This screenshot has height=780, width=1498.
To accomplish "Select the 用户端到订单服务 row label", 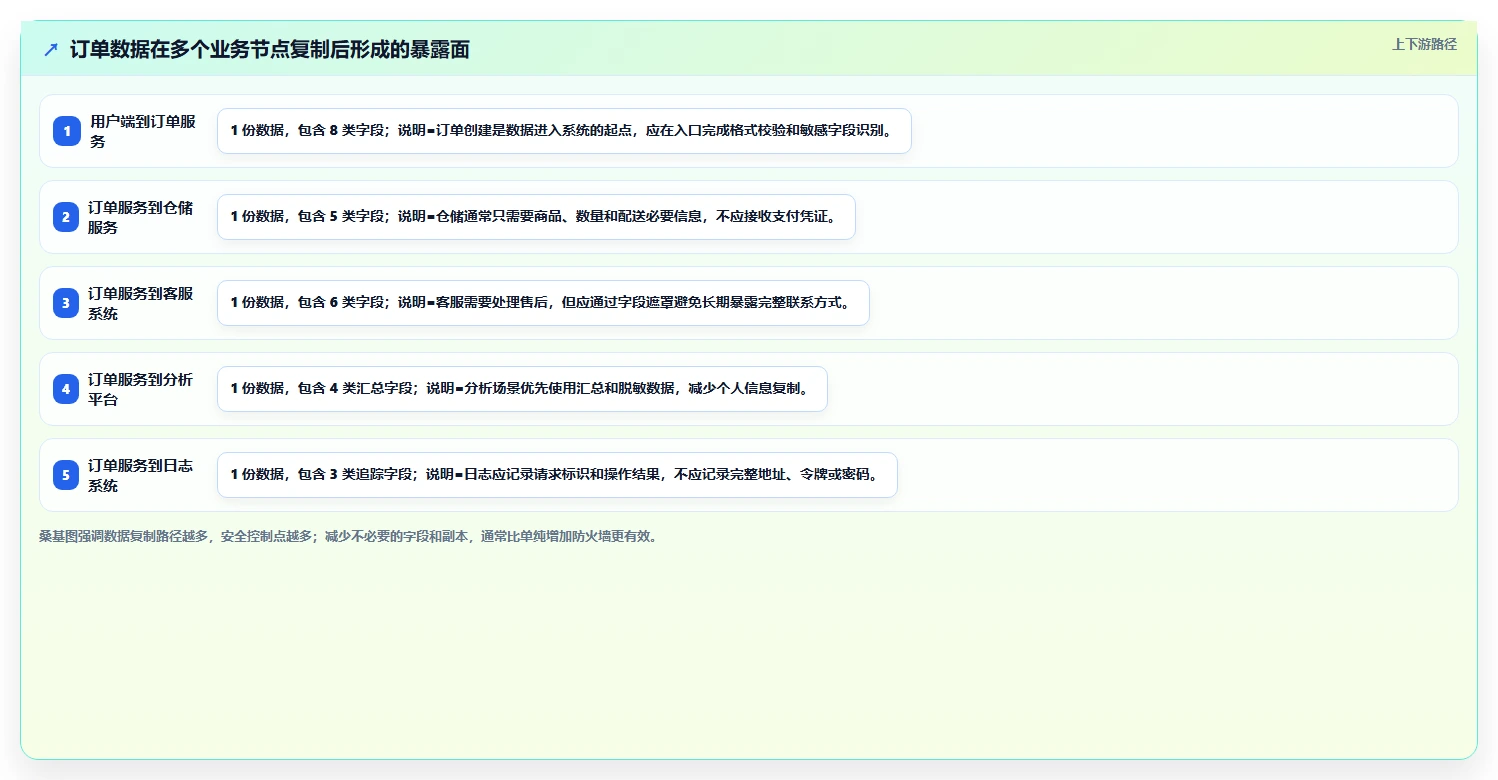I will pos(143,131).
